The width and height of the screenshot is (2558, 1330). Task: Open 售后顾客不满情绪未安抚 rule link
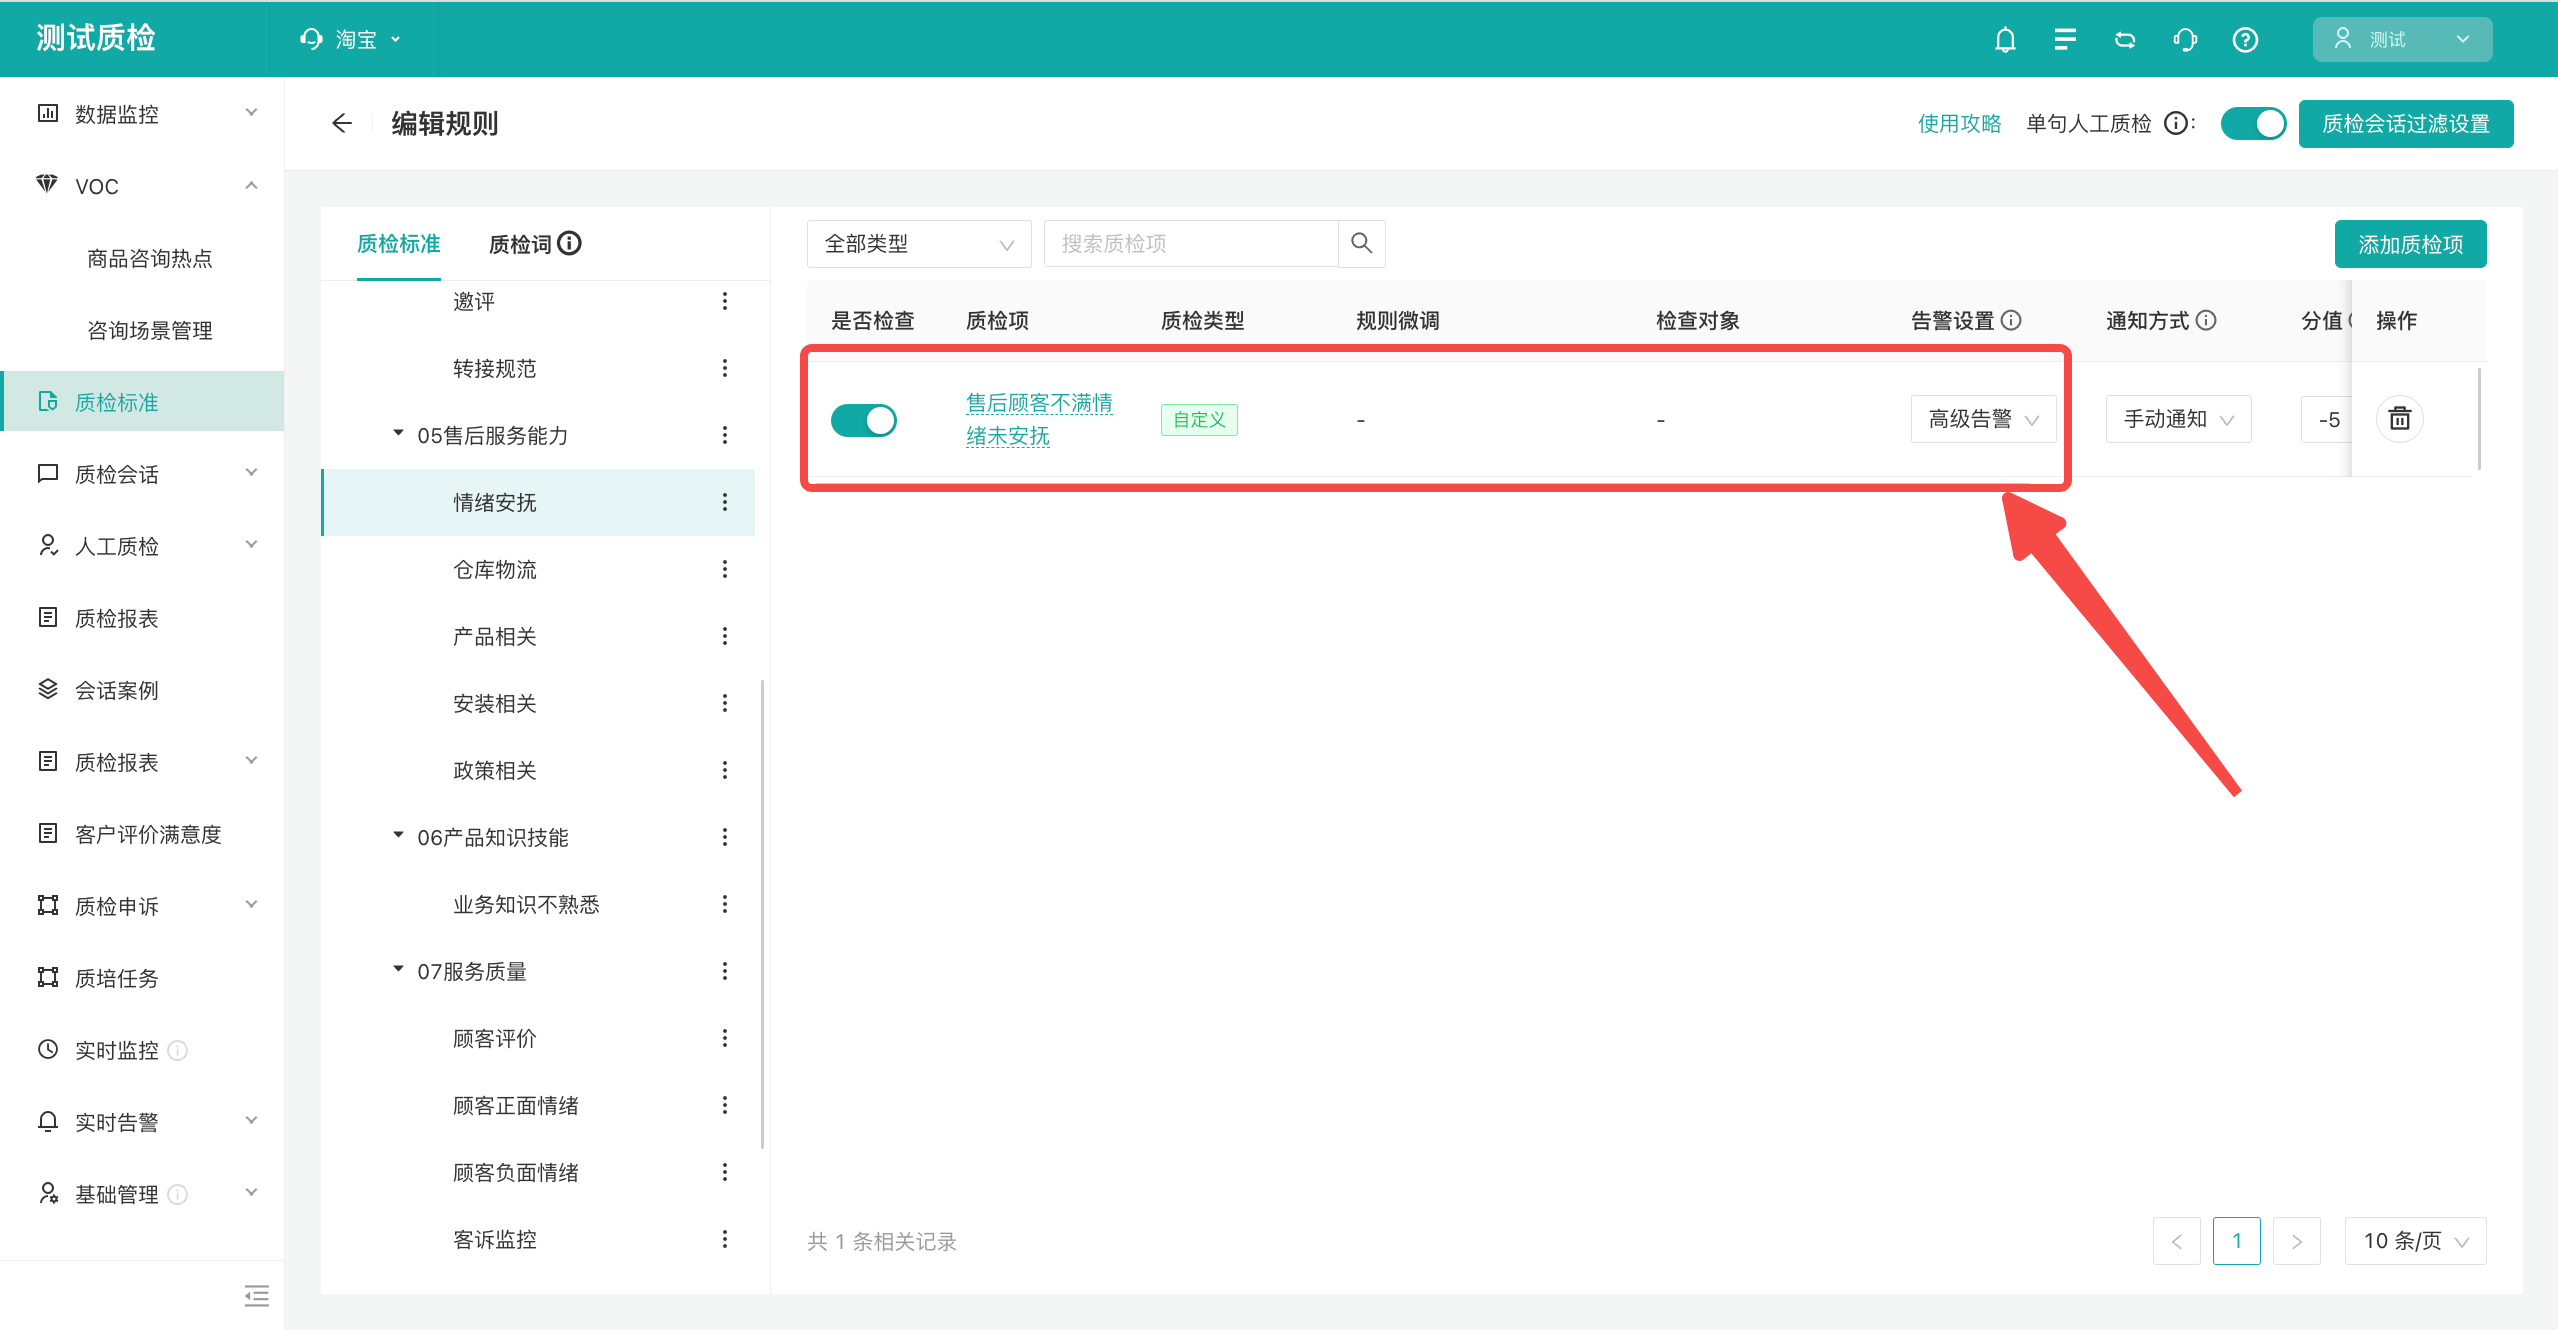click(x=1039, y=419)
